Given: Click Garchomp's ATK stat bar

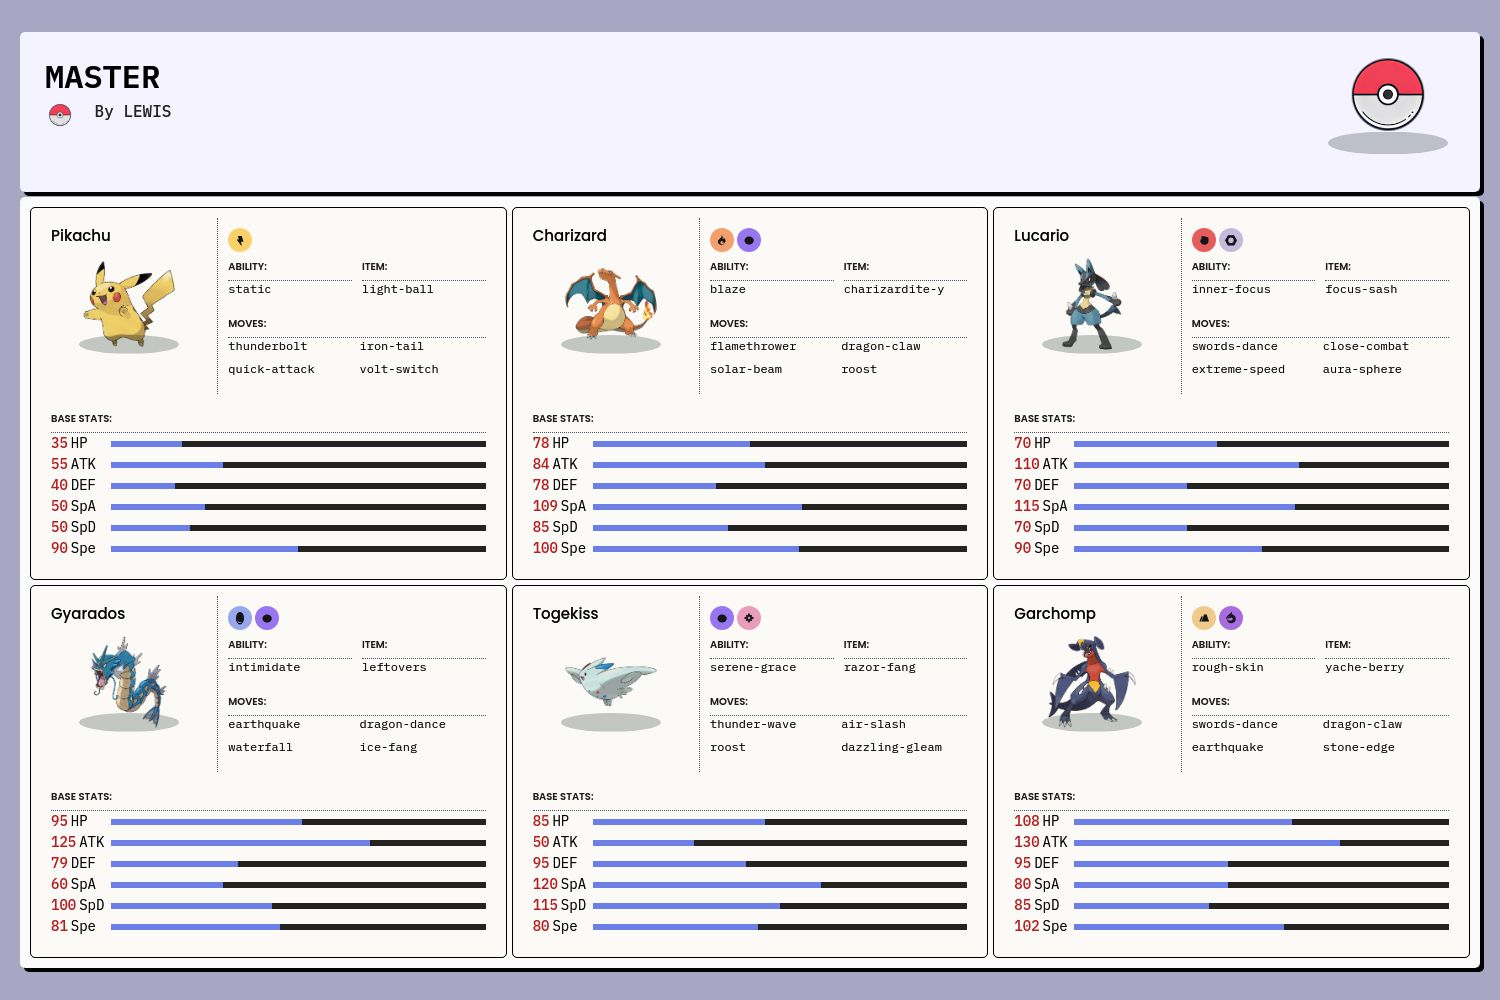Looking at the screenshot, I should click(x=1261, y=843).
